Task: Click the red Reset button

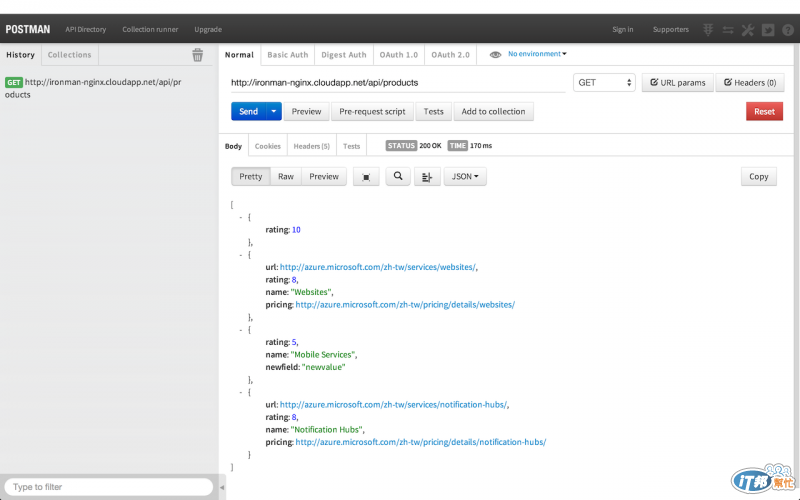Action: [764, 111]
